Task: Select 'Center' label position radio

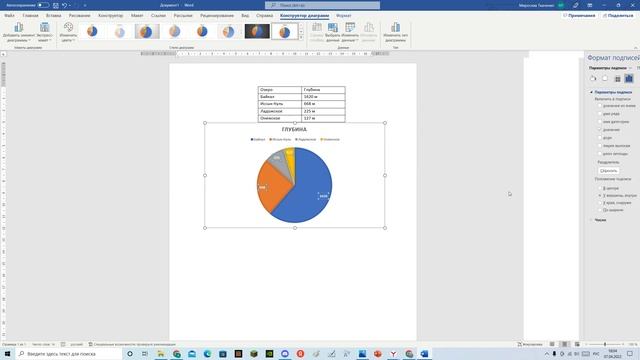Action: coord(600,188)
